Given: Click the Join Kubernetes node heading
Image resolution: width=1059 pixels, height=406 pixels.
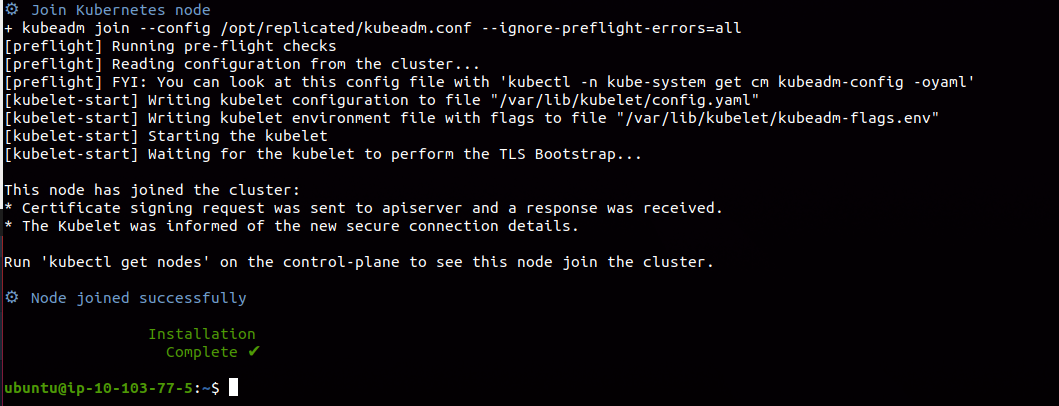Looking at the screenshot, I should coord(121,10).
